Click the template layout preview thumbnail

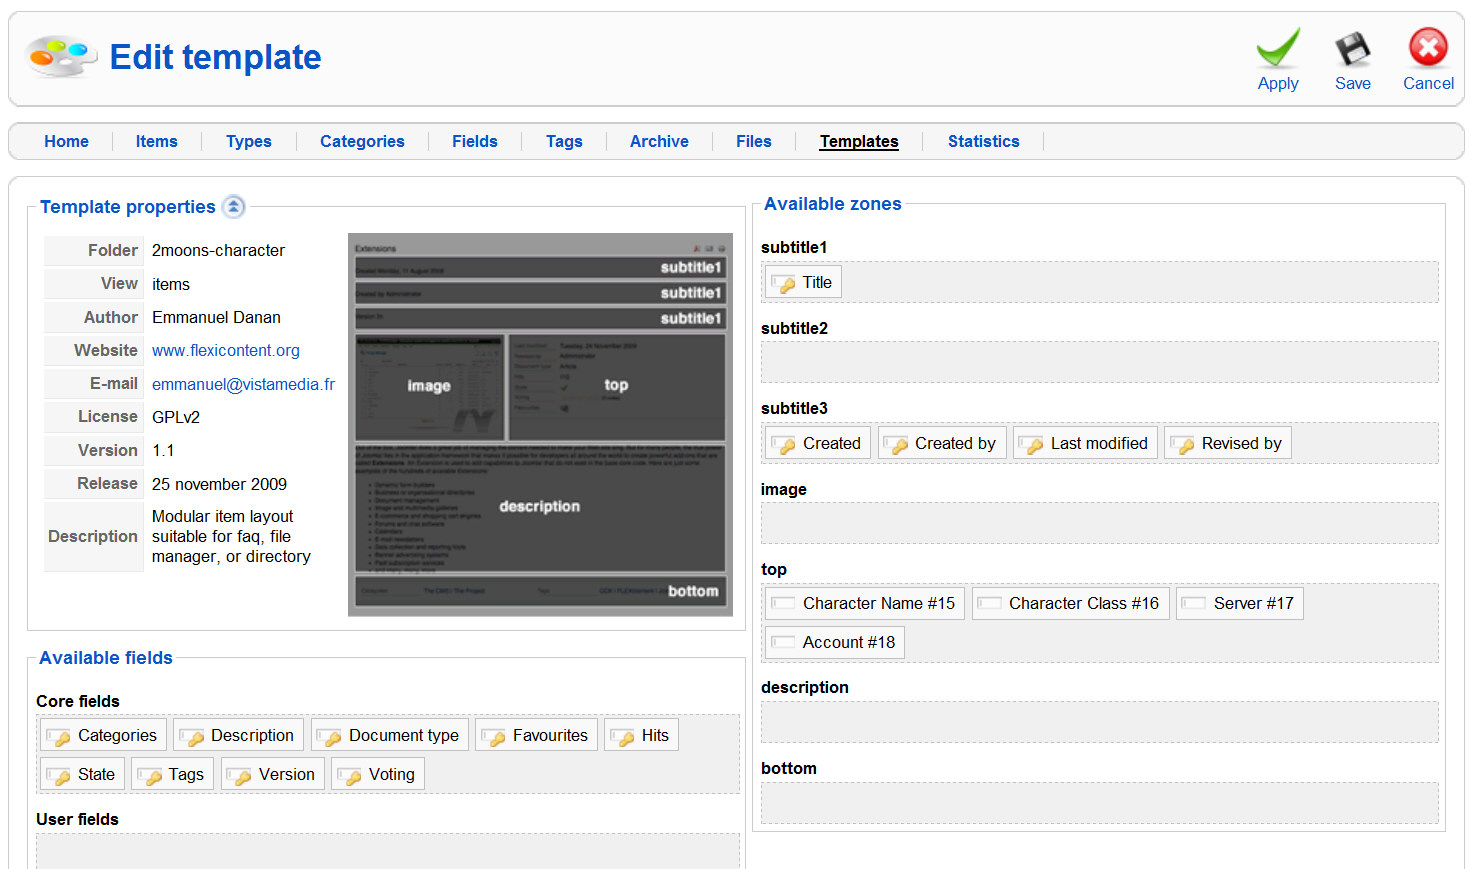540,425
